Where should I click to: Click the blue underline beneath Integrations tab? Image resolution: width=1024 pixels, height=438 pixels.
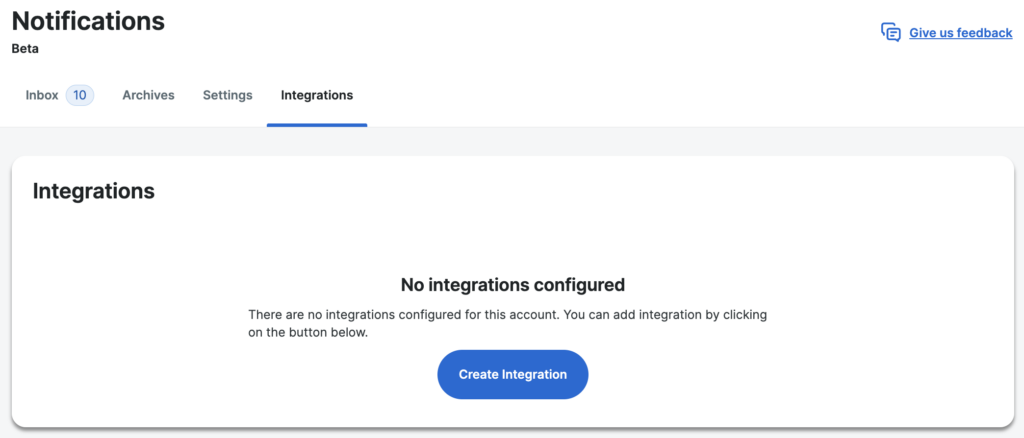point(316,125)
